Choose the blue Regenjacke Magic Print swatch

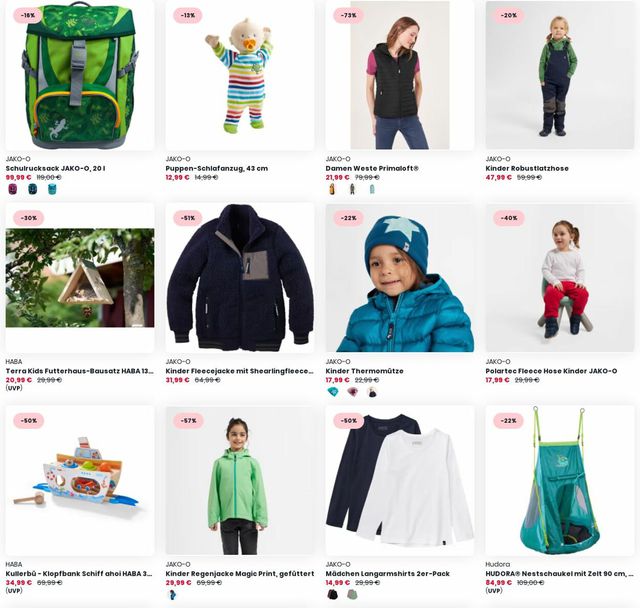pos(172,595)
